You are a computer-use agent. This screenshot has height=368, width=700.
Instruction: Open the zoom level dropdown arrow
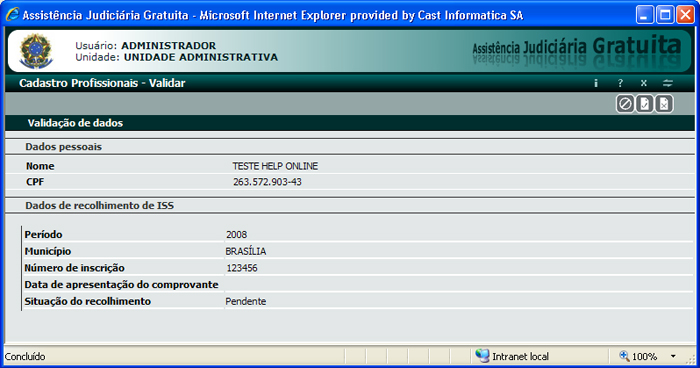[673, 356]
